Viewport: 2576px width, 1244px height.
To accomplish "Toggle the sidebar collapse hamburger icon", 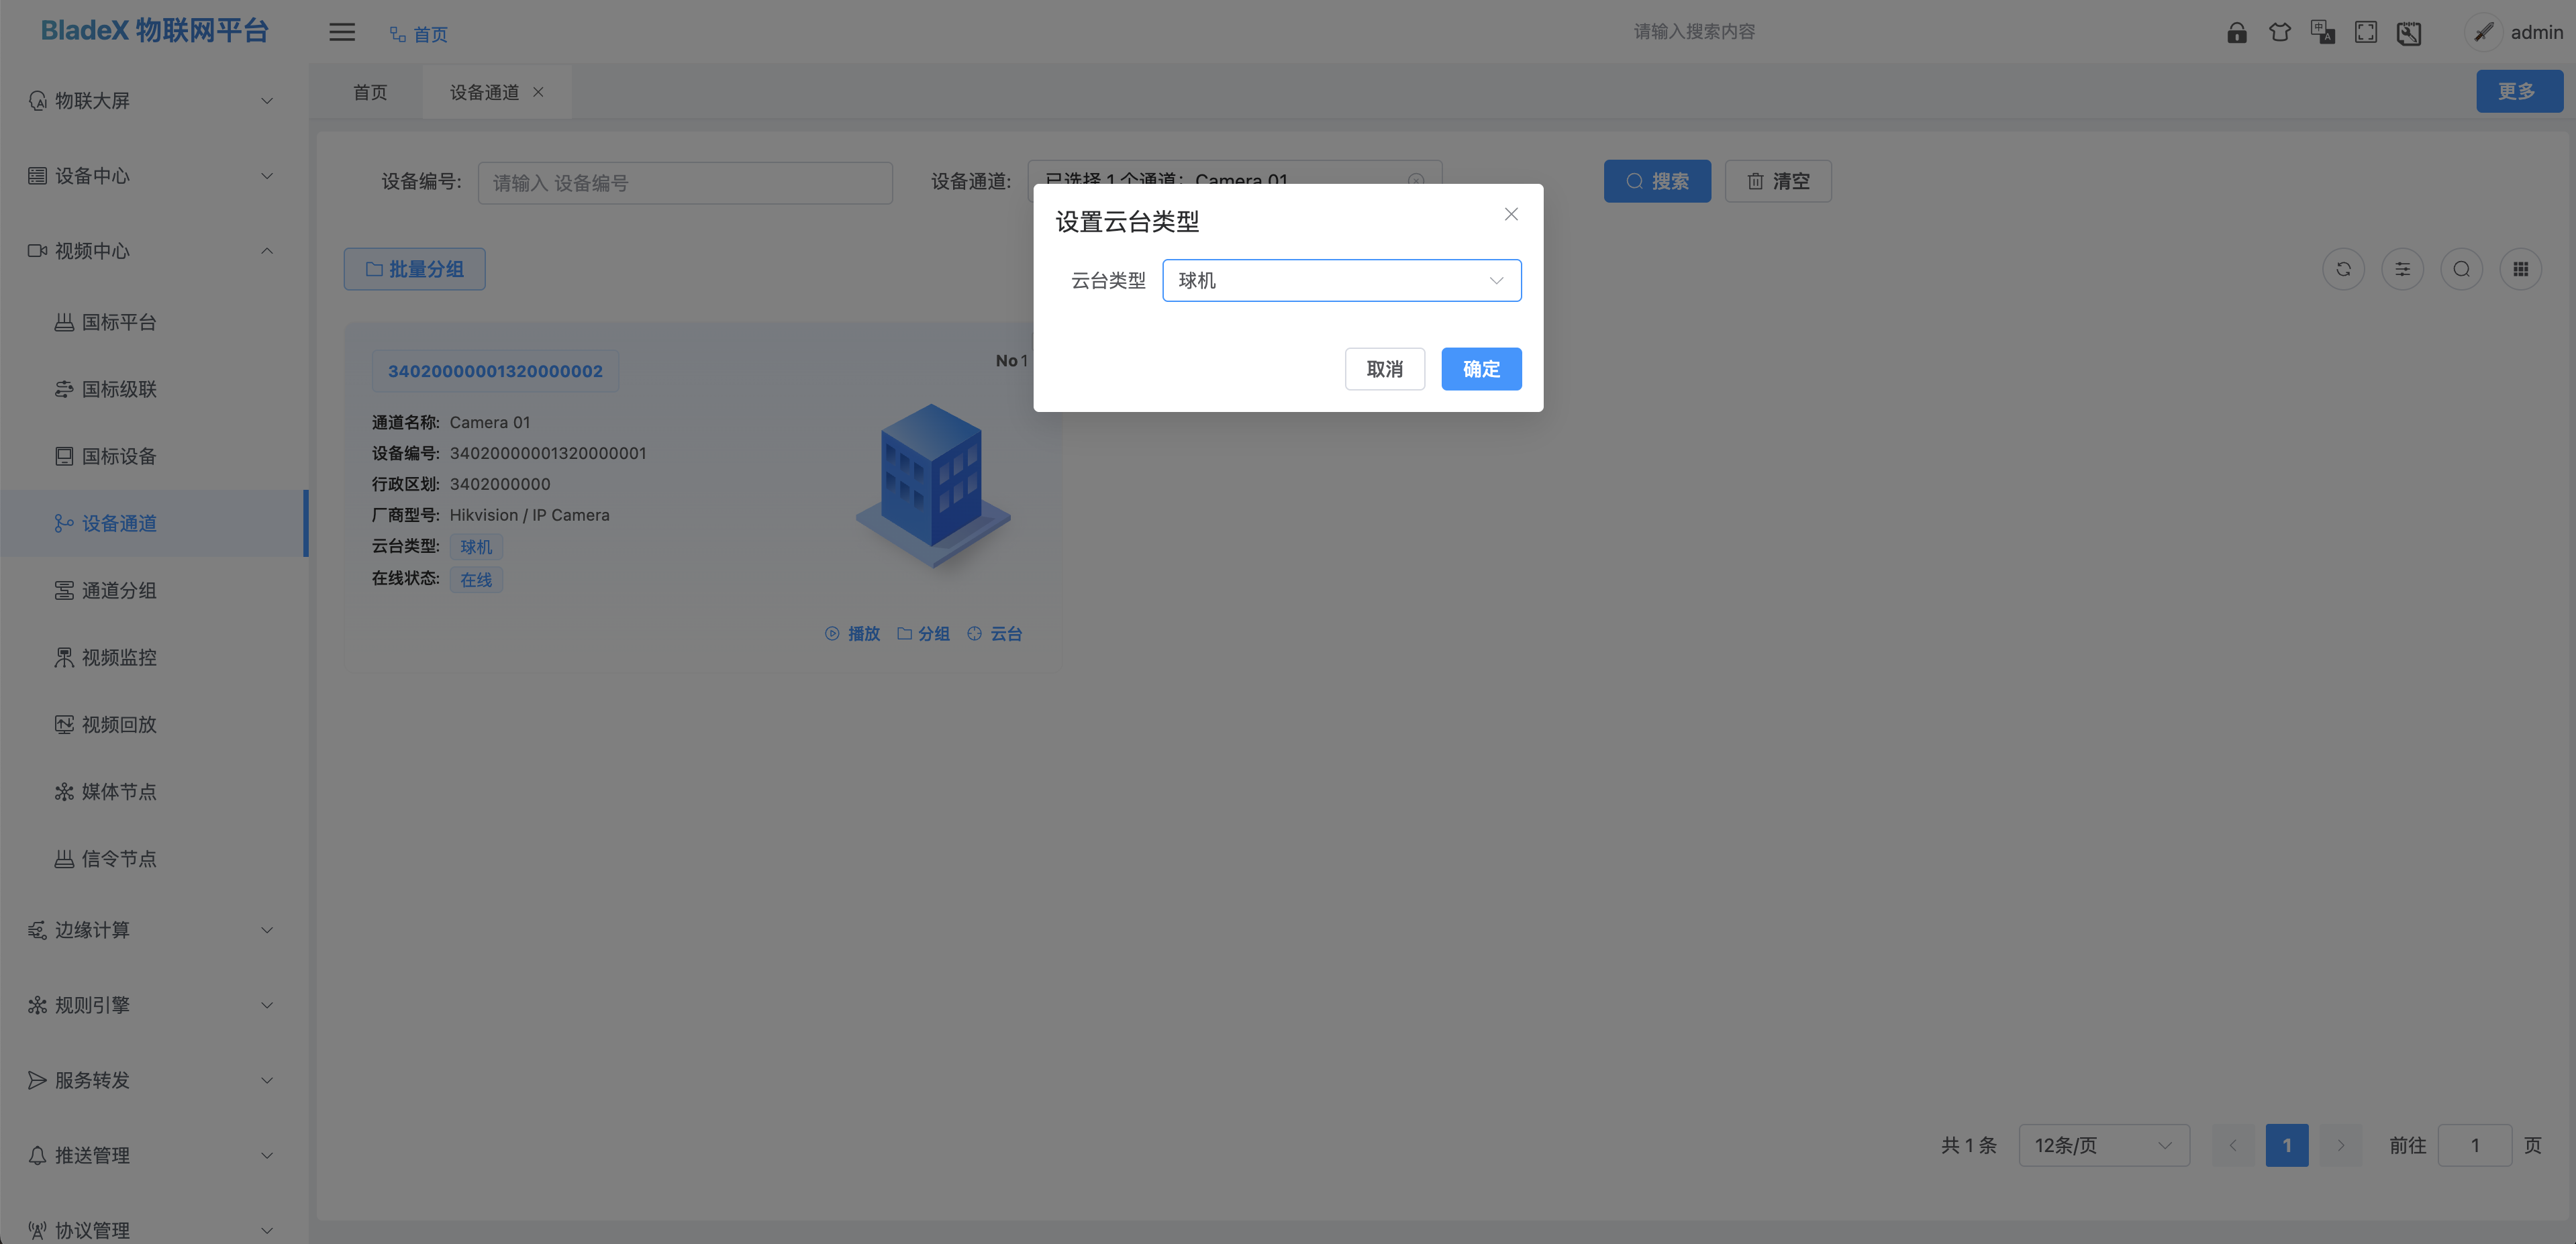I will coord(342,32).
